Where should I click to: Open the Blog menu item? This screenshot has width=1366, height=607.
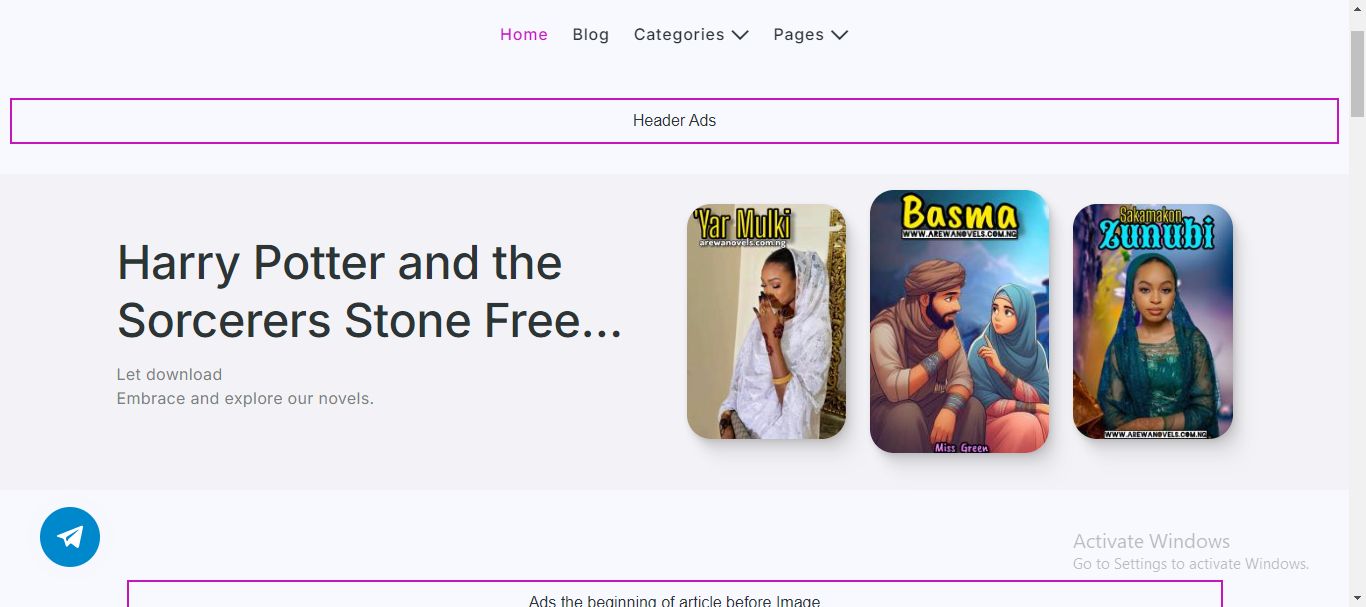[591, 34]
